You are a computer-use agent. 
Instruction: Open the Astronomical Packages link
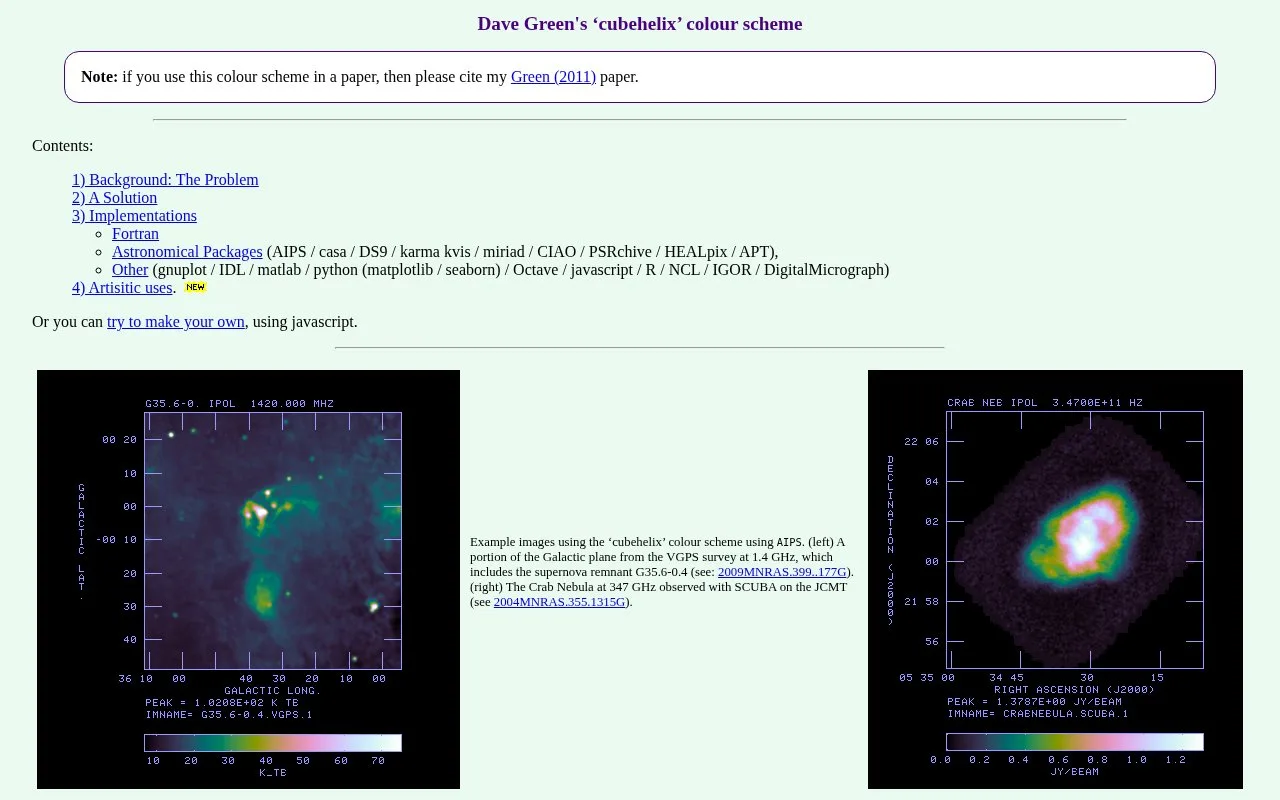pyautogui.click(x=187, y=252)
